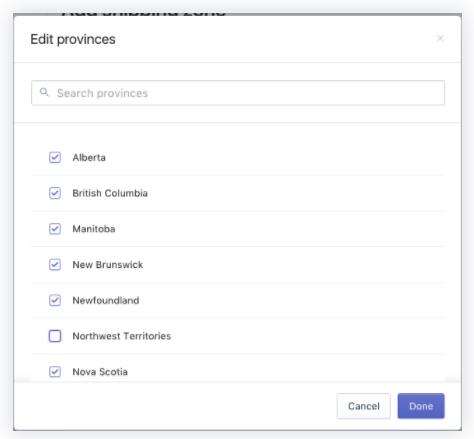Select the Alberta label text
Screen dimensions: 474x439
89,157
